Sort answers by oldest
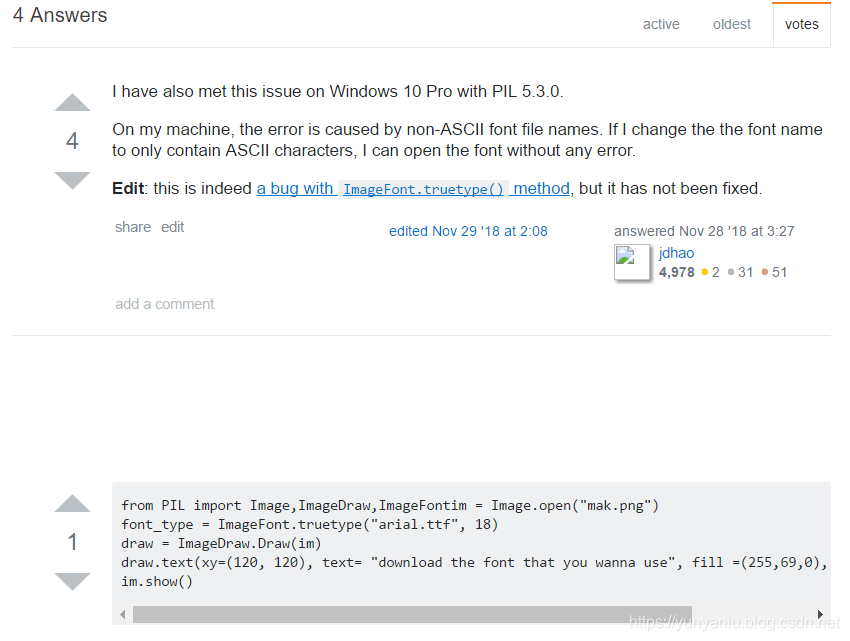 [732, 24]
